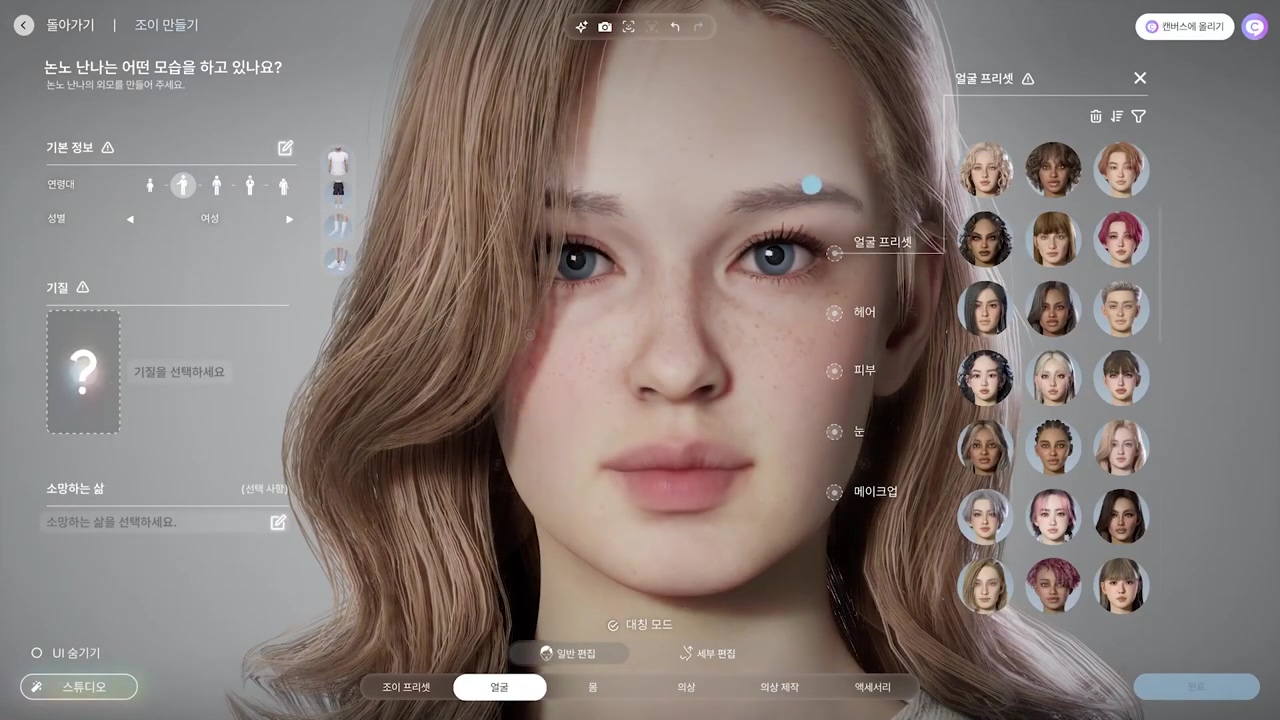Select the elderly fifth age group icon

[283, 185]
